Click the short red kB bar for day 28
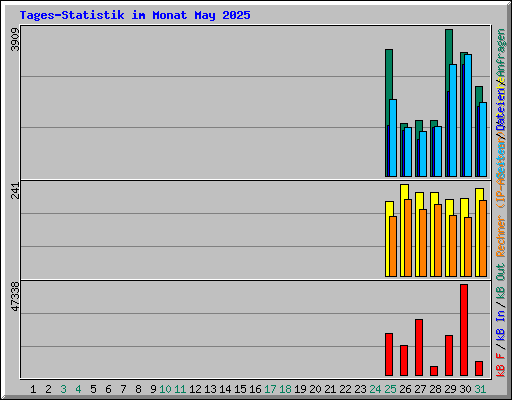This screenshot has width=512, height=400. pyautogui.click(x=434, y=371)
